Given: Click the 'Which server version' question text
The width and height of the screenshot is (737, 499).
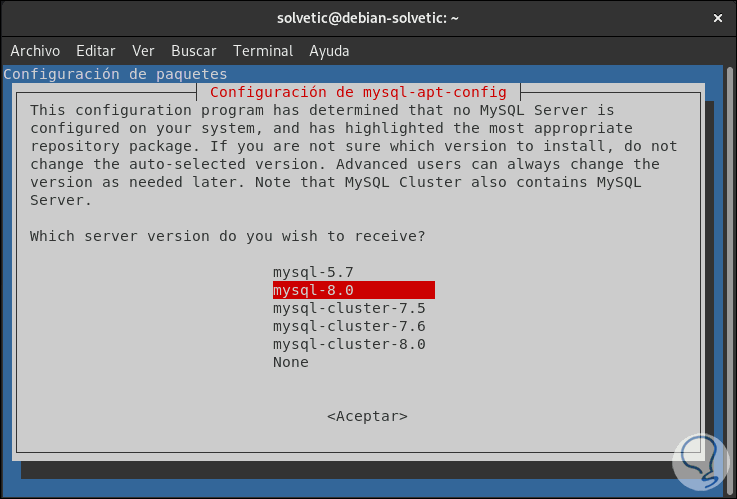Looking at the screenshot, I should (227, 236).
